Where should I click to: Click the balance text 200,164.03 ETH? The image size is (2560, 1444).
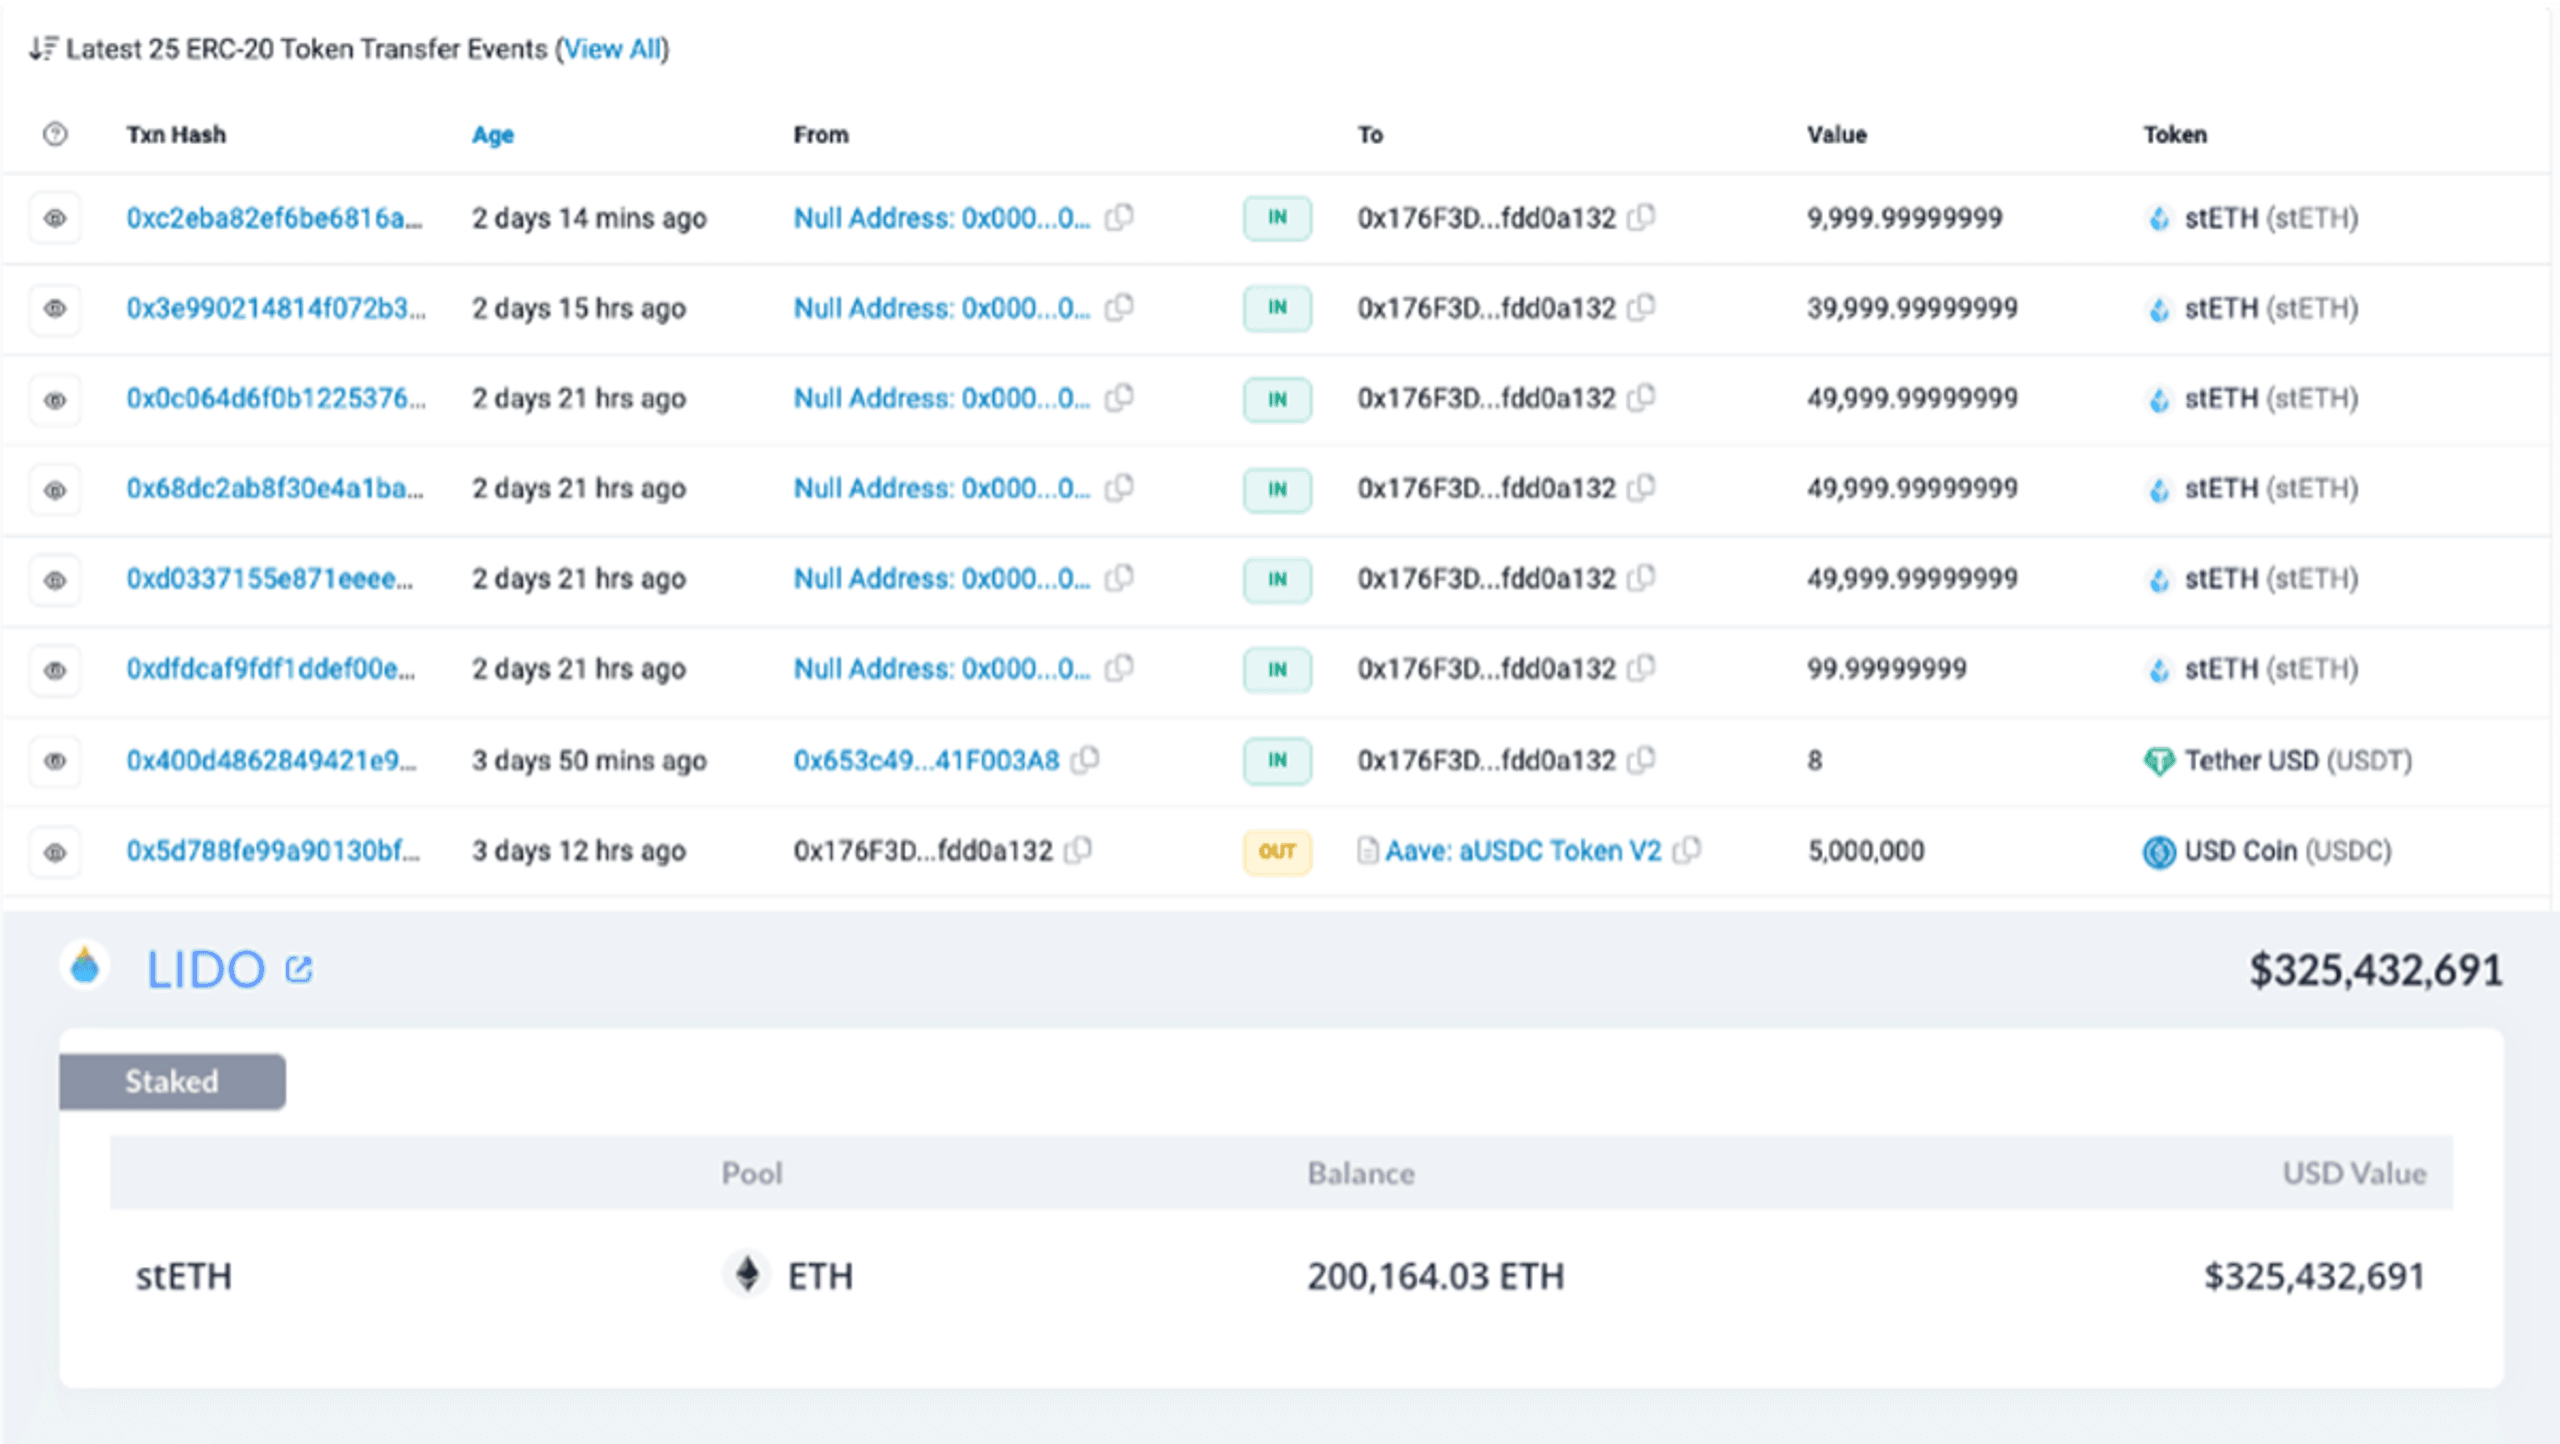[x=1436, y=1276]
